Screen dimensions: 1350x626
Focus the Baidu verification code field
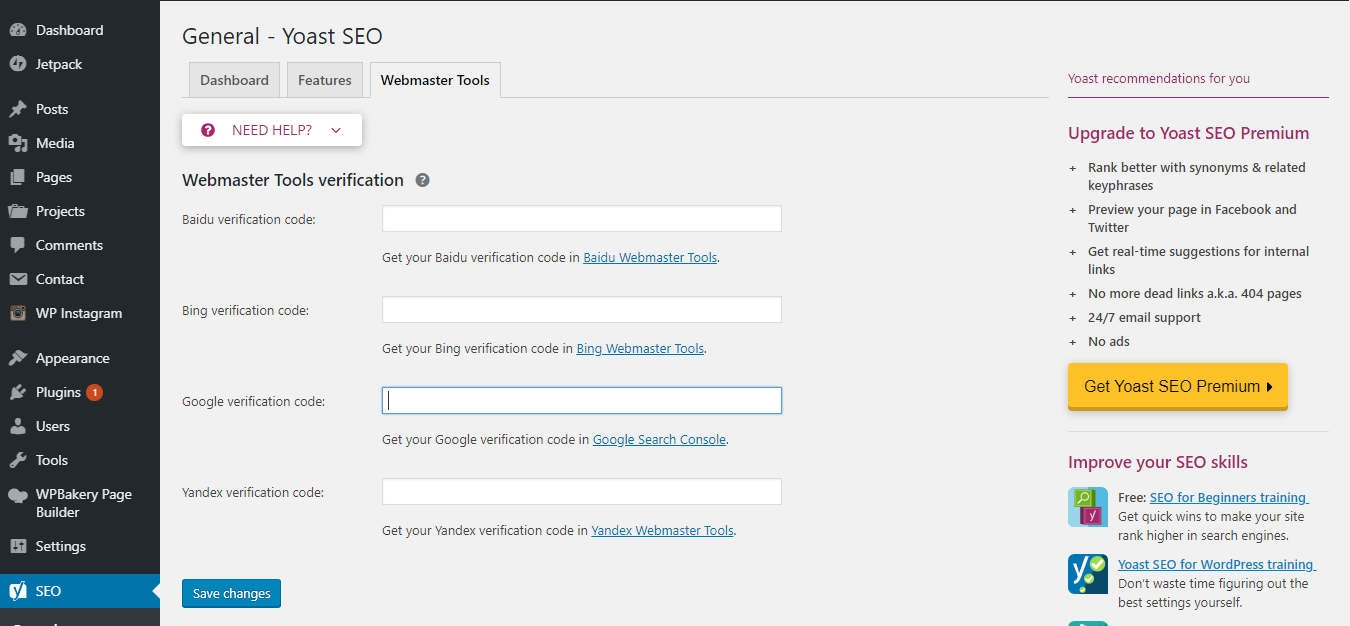coord(582,219)
